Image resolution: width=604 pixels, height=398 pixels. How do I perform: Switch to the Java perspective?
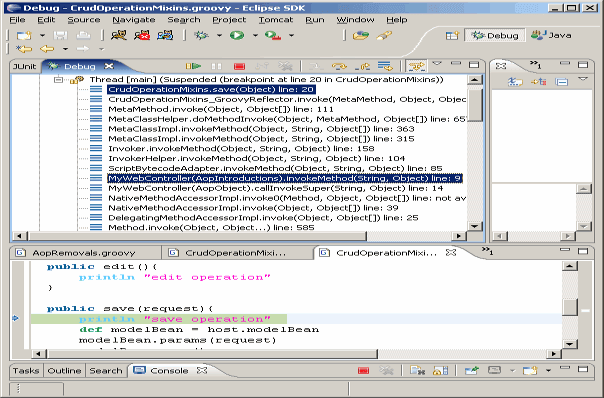coord(551,35)
